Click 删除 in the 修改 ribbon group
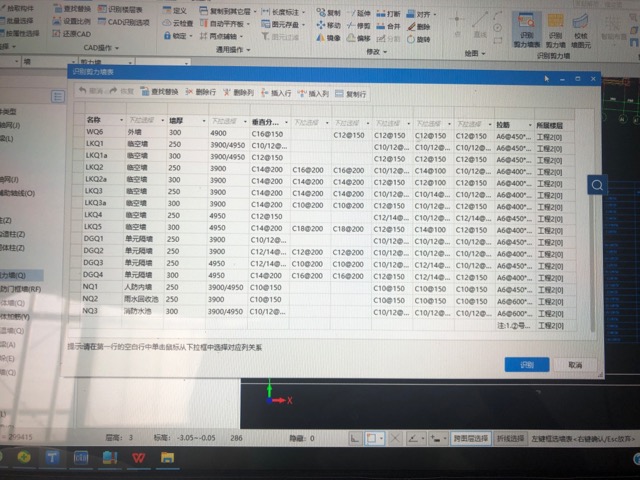This screenshot has height=480, width=640. [x=418, y=27]
